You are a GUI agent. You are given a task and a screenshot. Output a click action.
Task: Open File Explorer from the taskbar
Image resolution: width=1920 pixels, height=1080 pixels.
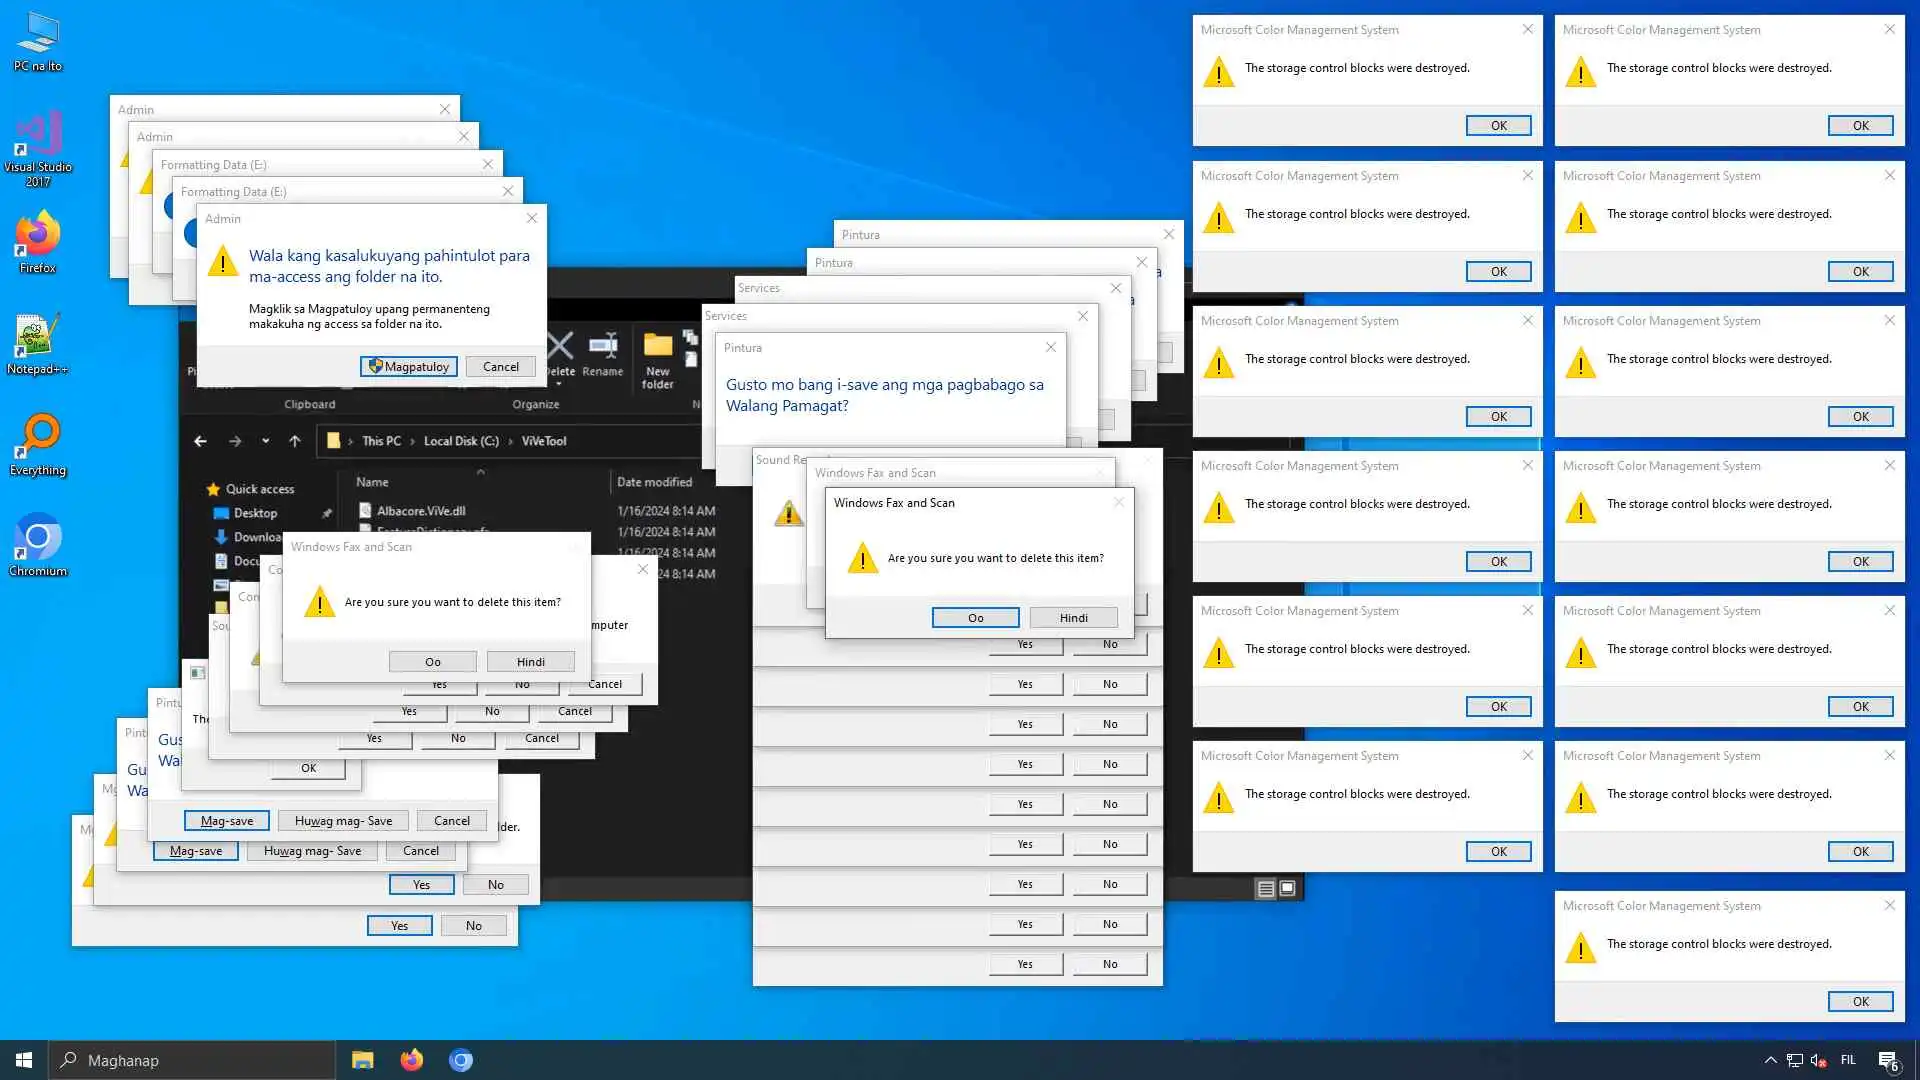362,1060
